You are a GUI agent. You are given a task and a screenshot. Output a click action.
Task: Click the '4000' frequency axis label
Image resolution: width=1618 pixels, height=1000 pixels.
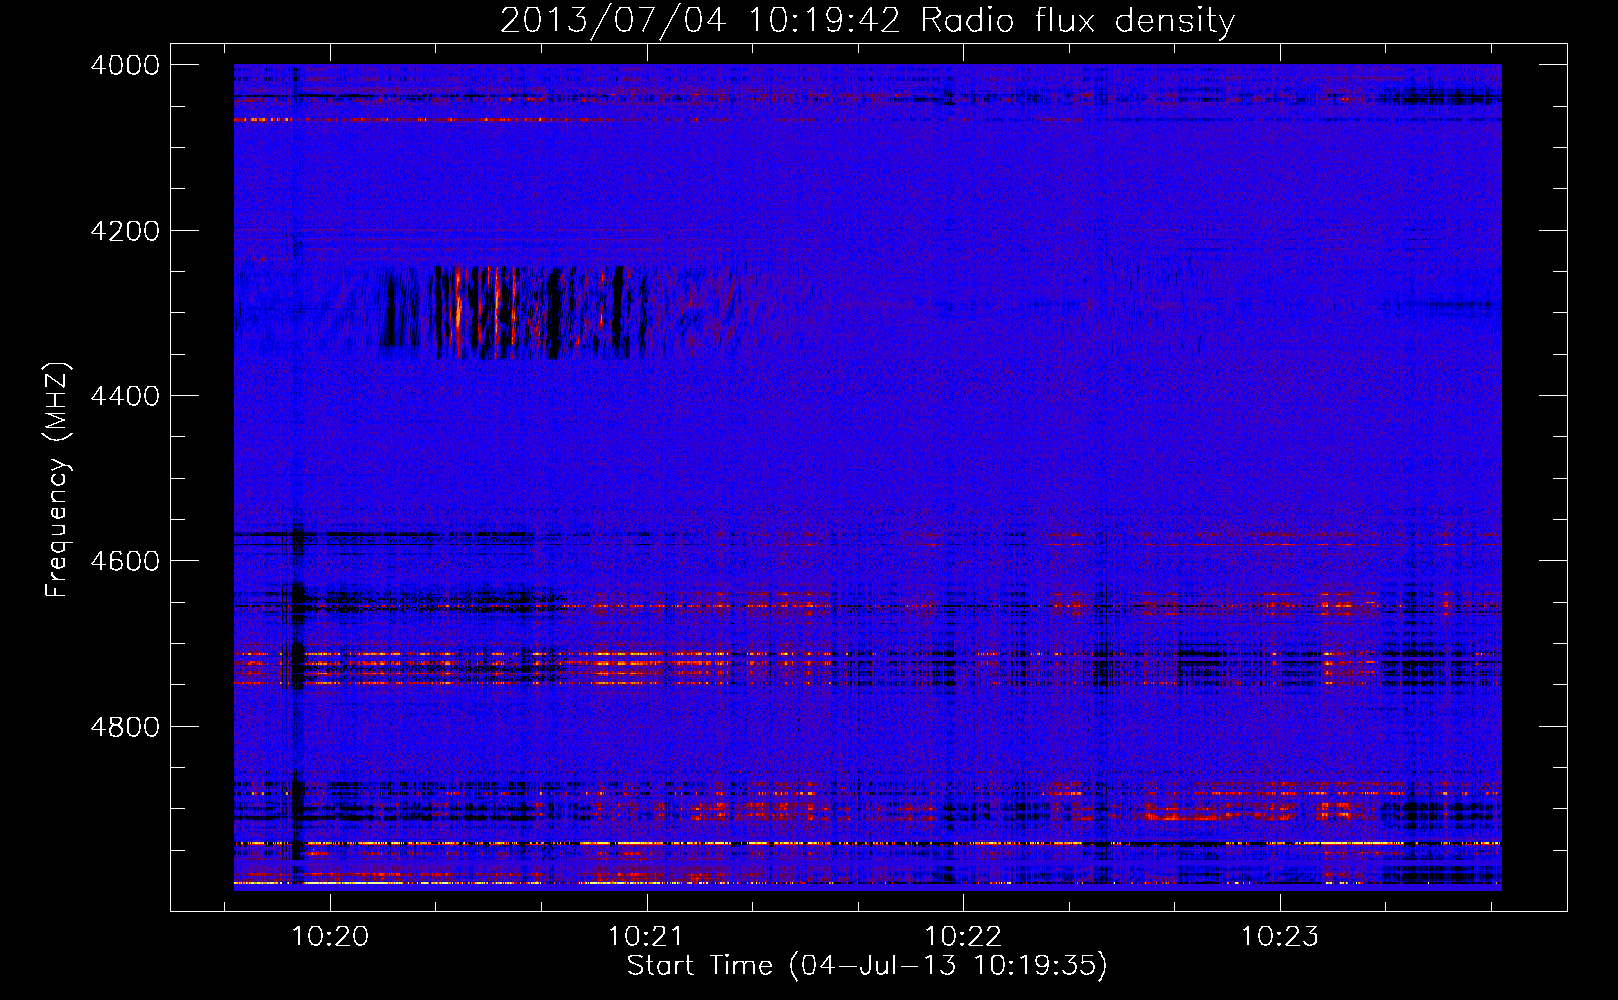(x=125, y=65)
